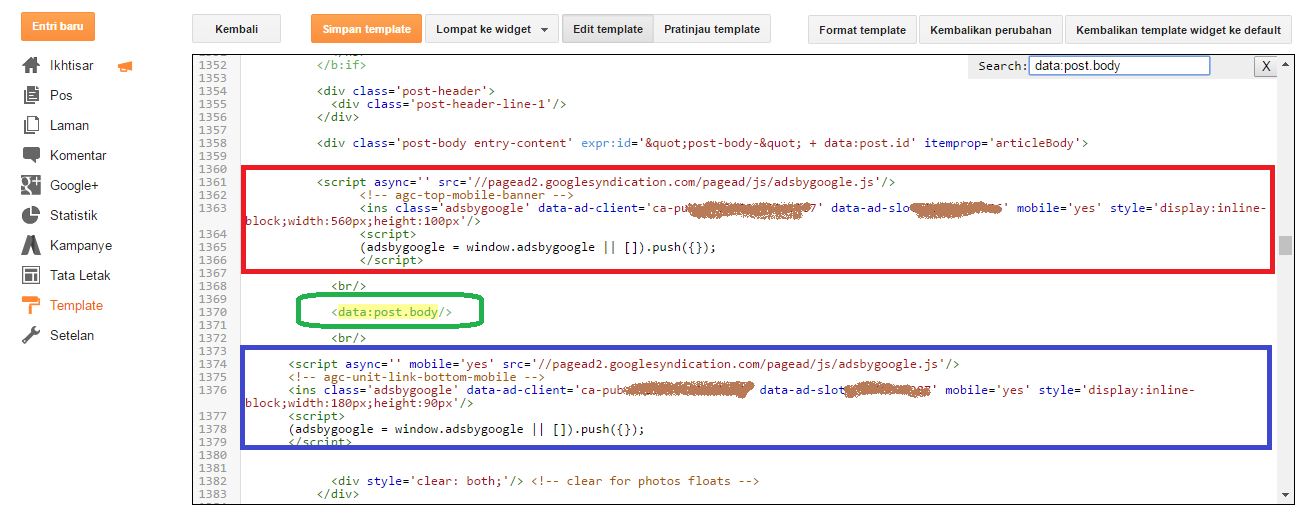The width and height of the screenshot is (1305, 510).
Task: Click the Laman pages icon
Action: (31, 126)
